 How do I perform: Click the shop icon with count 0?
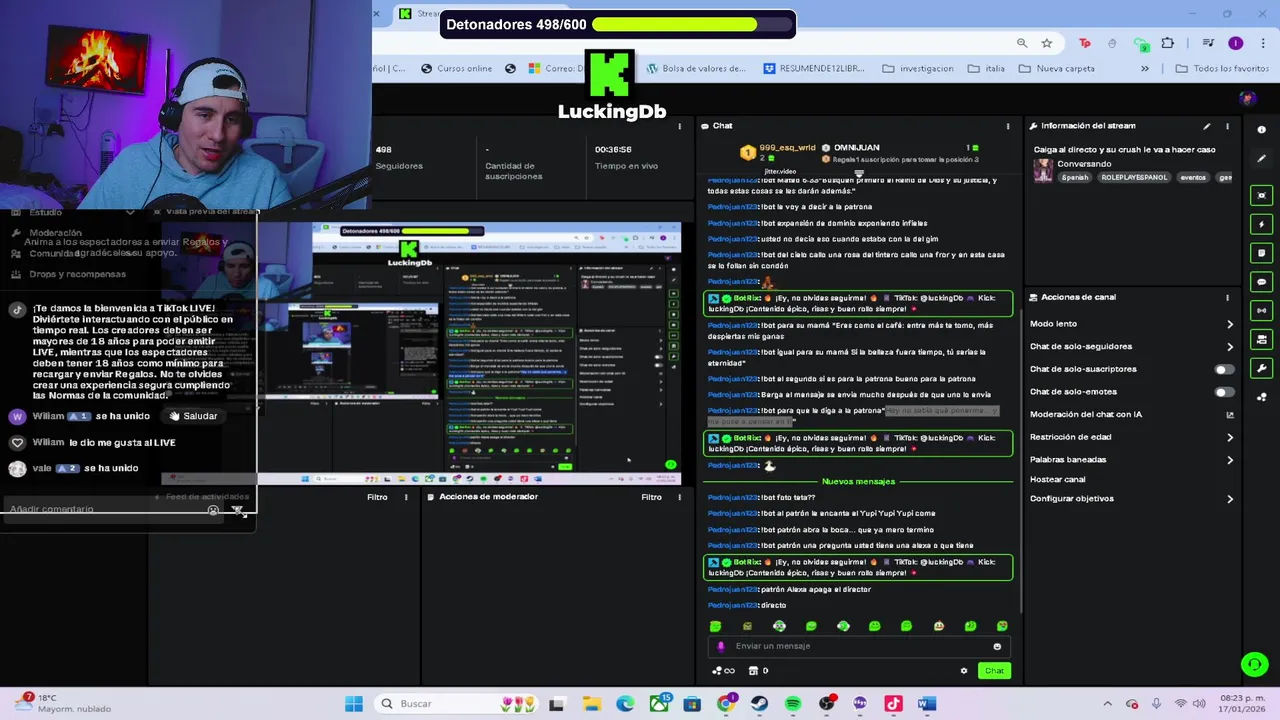758,671
